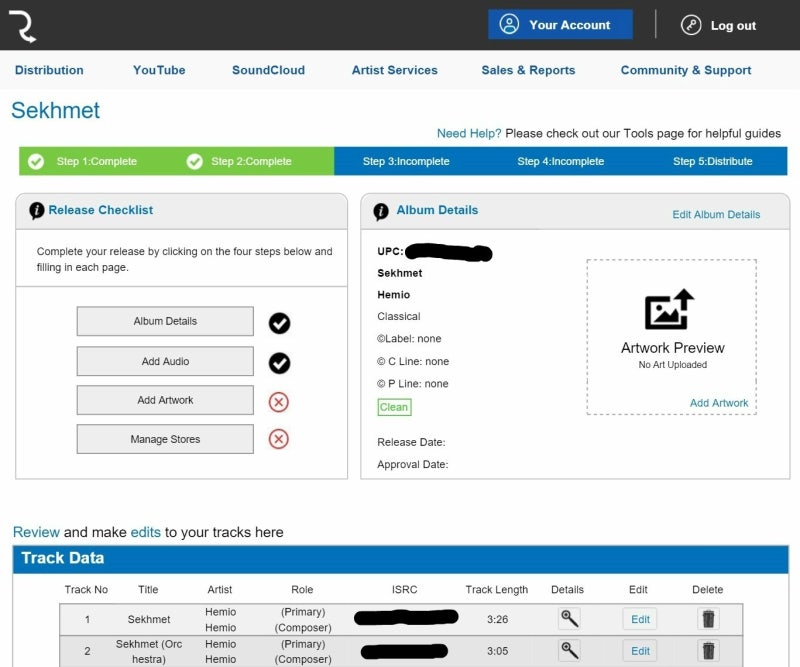Open the YouTube menu

pyautogui.click(x=159, y=70)
